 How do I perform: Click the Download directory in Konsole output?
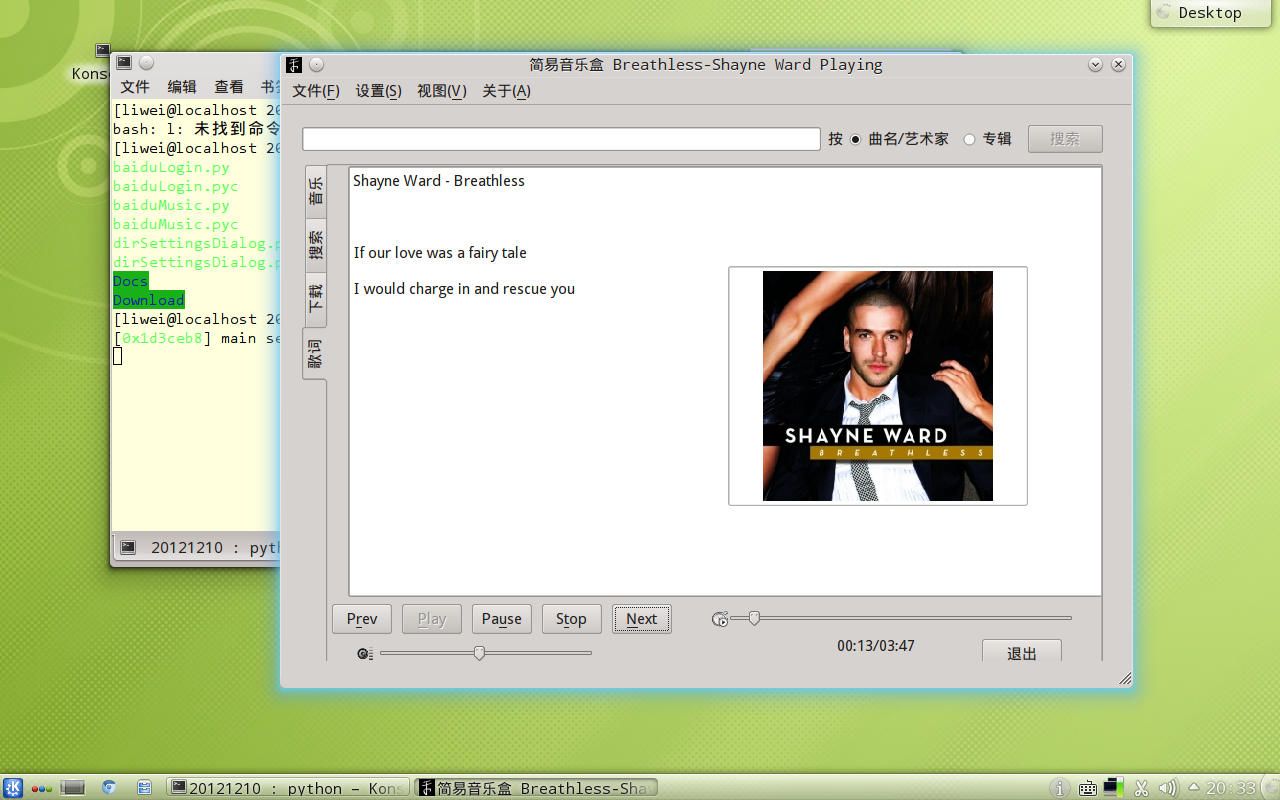[149, 301]
